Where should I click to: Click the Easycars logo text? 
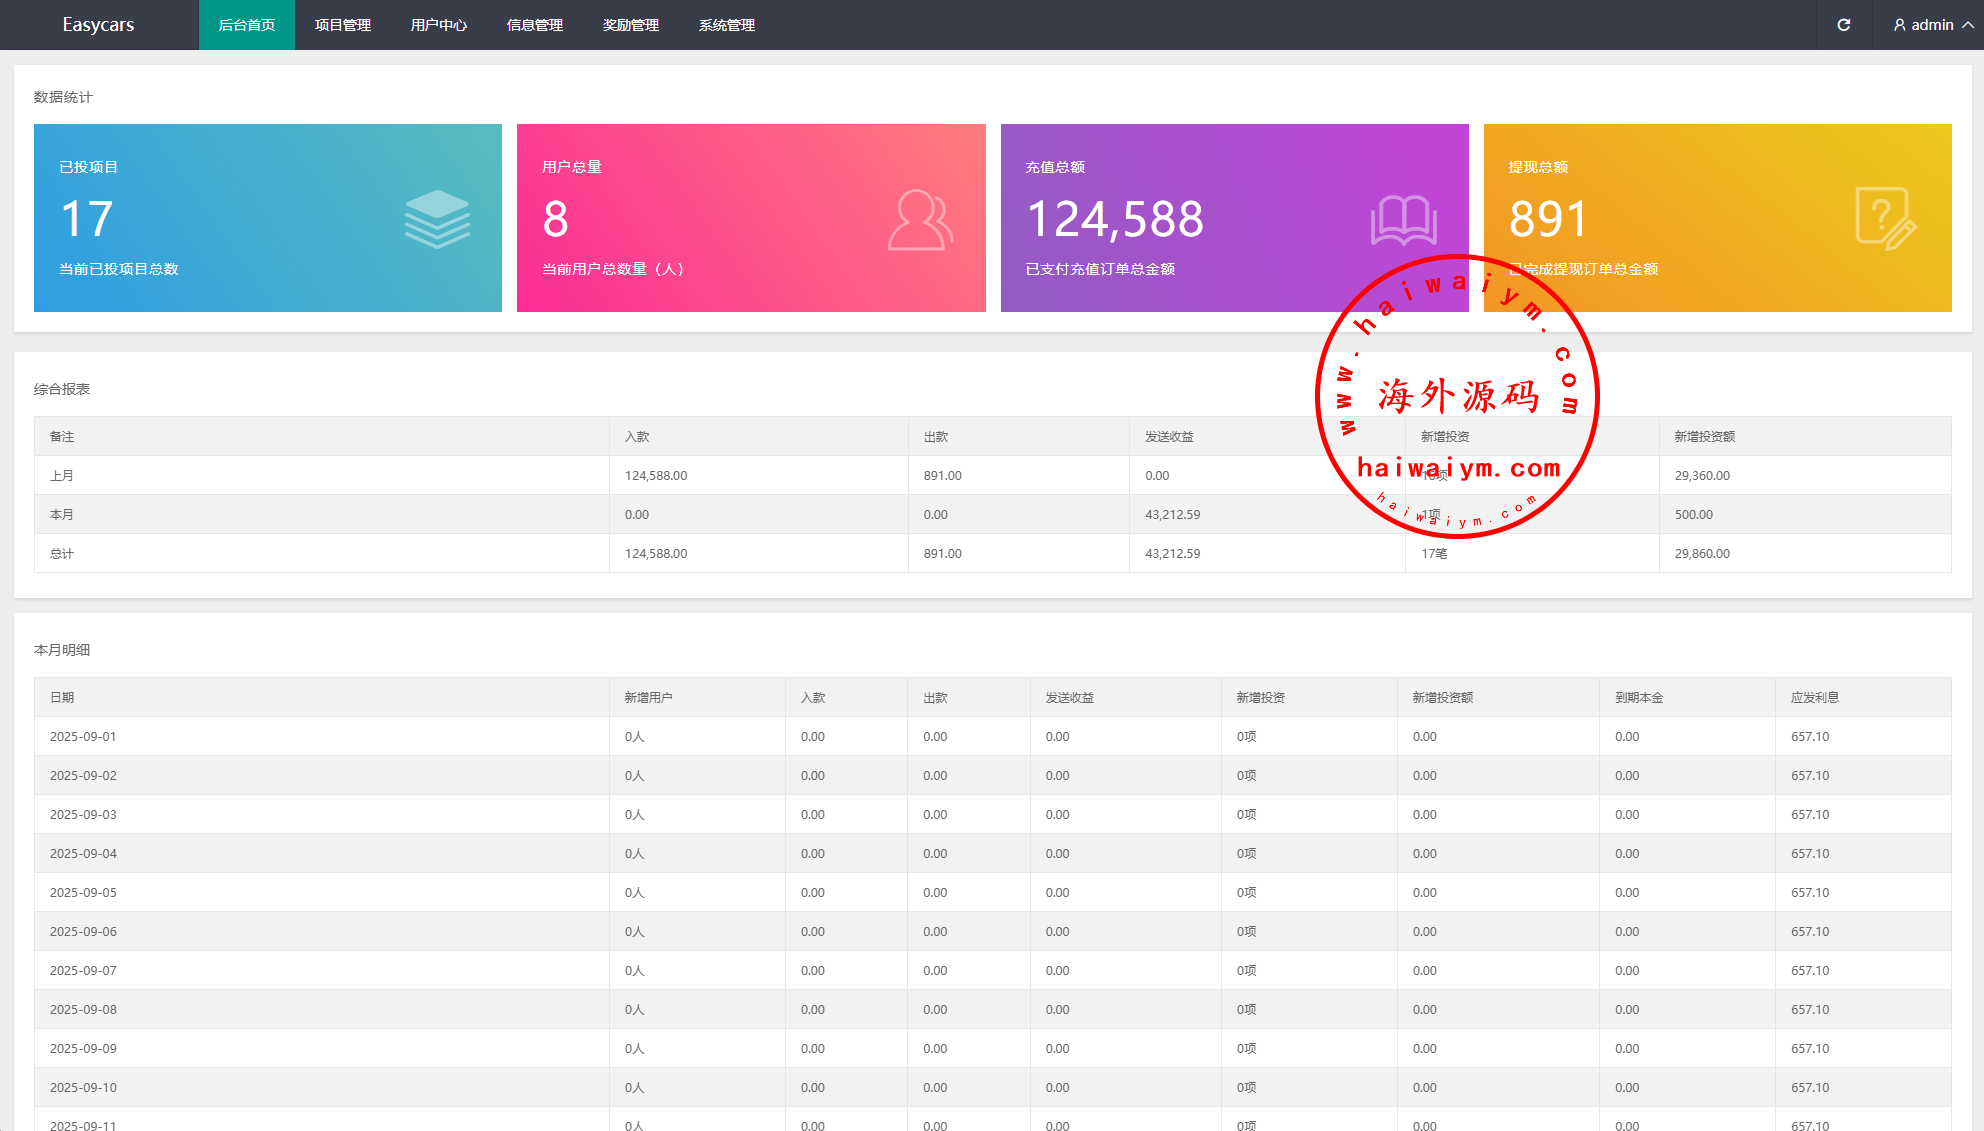[98, 25]
